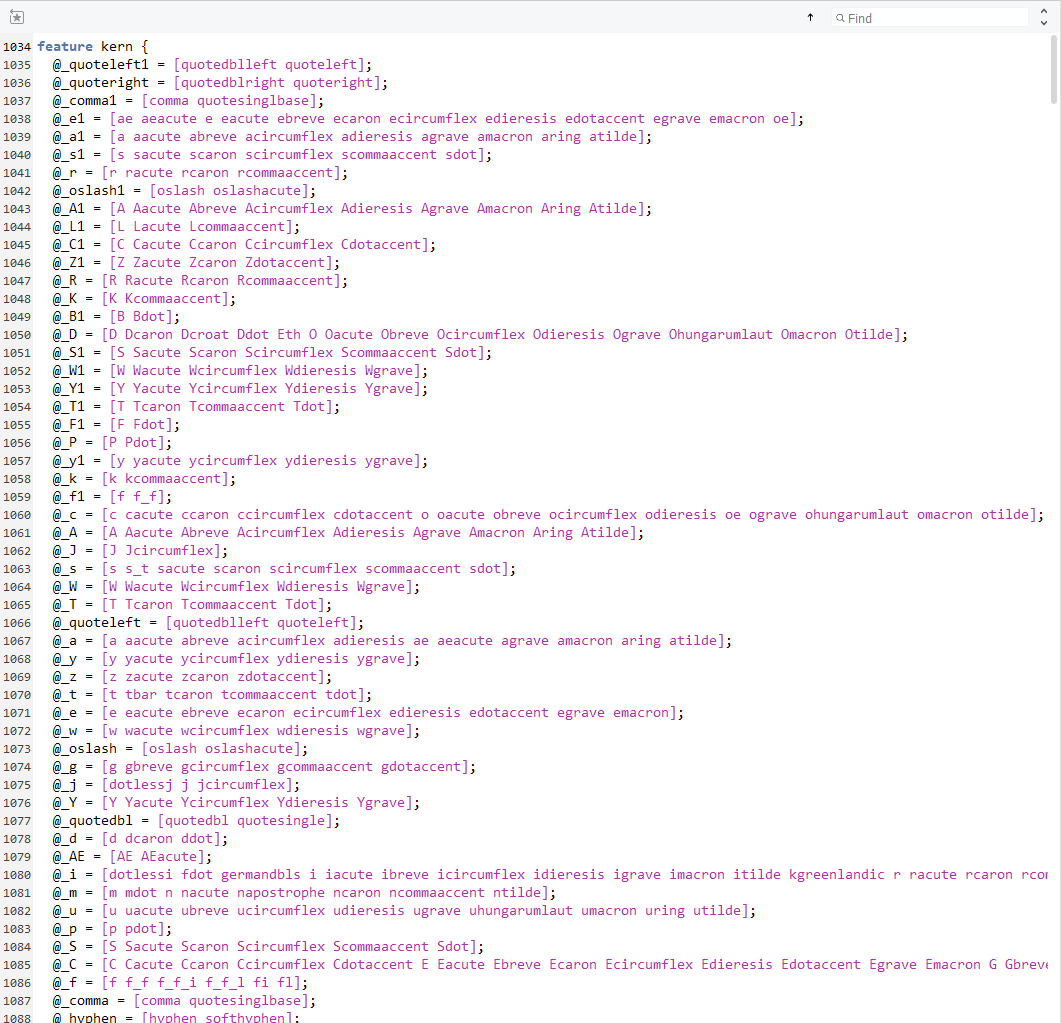The height and width of the screenshot is (1023, 1061).
Task: Click the small up arrow beside Find
Action: coord(810,17)
